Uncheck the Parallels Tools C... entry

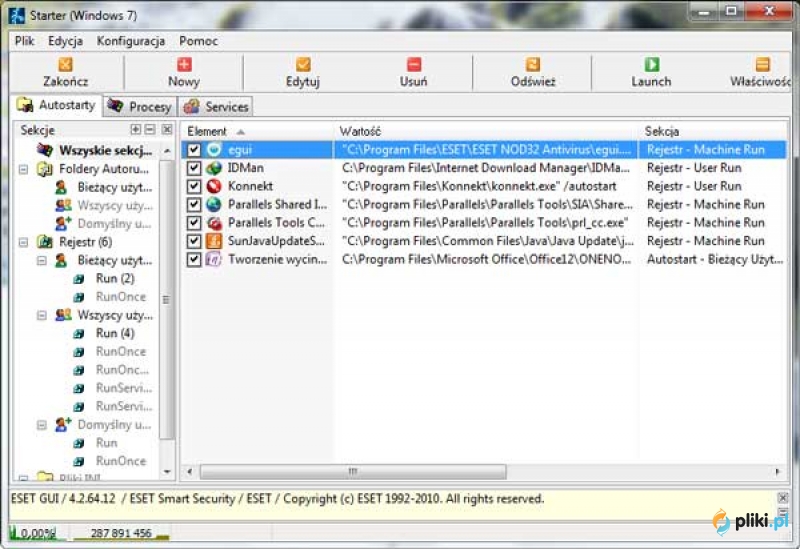coord(194,223)
